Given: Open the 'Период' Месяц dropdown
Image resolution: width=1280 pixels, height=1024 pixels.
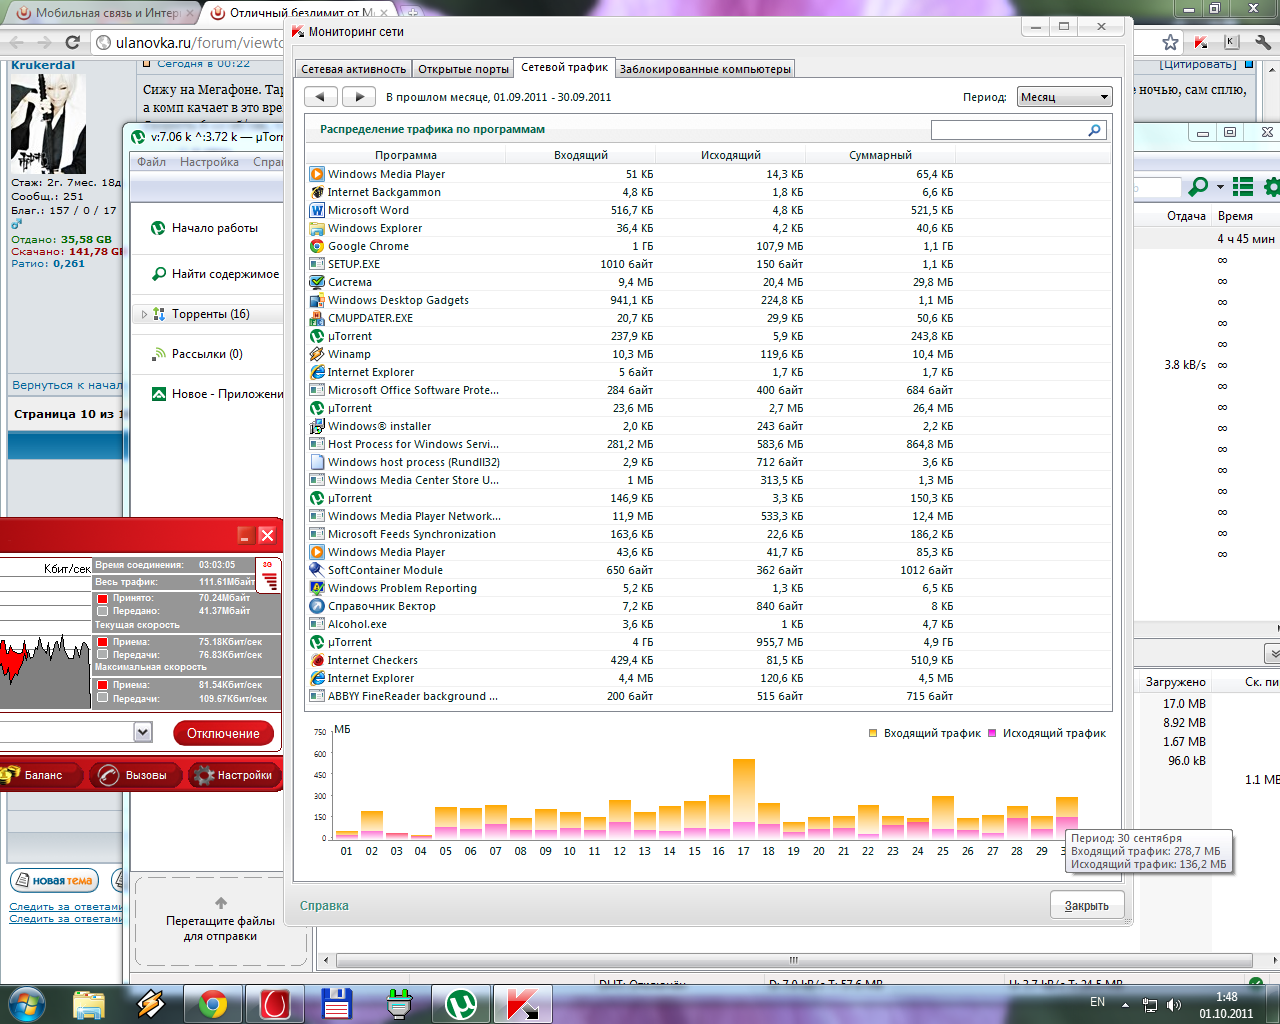Looking at the screenshot, I should pyautogui.click(x=1065, y=97).
